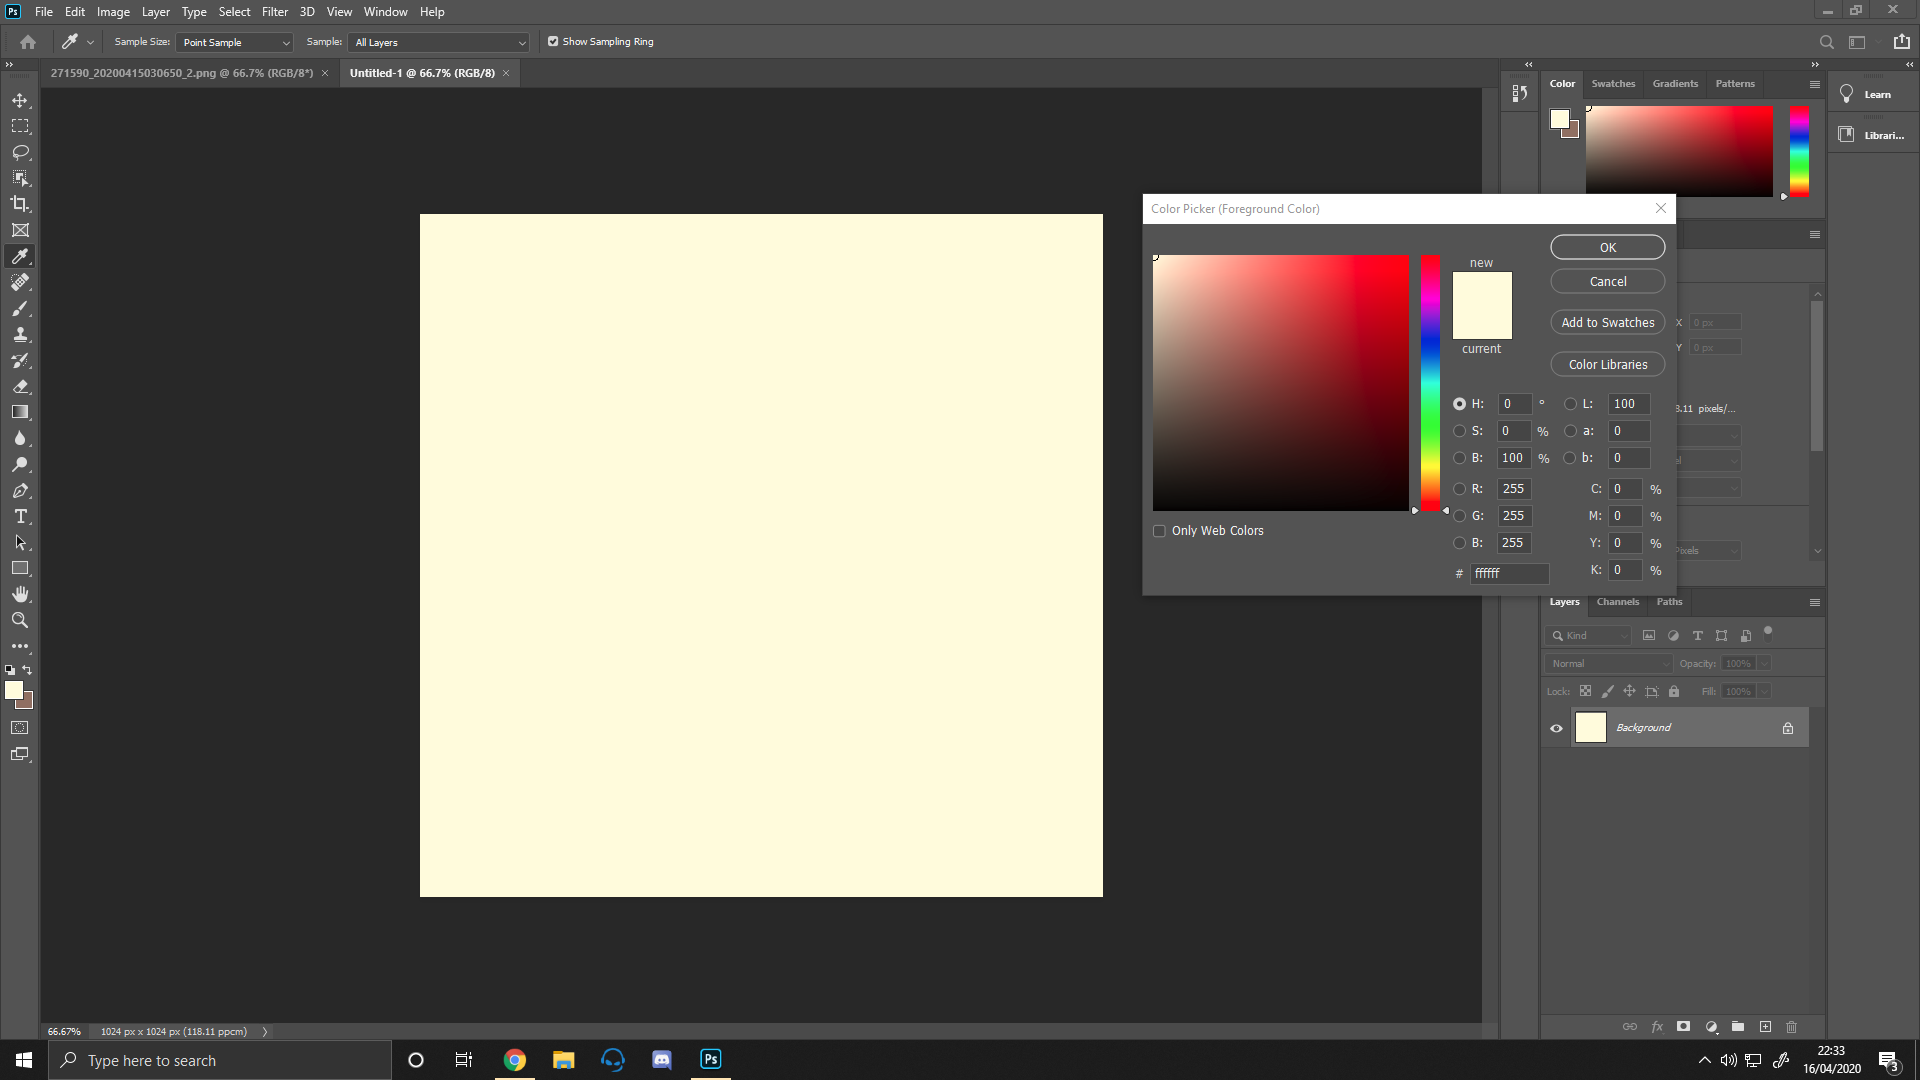Click Add to Swatches button
Viewport: 1920px width, 1080px height.
click(x=1607, y=323)
